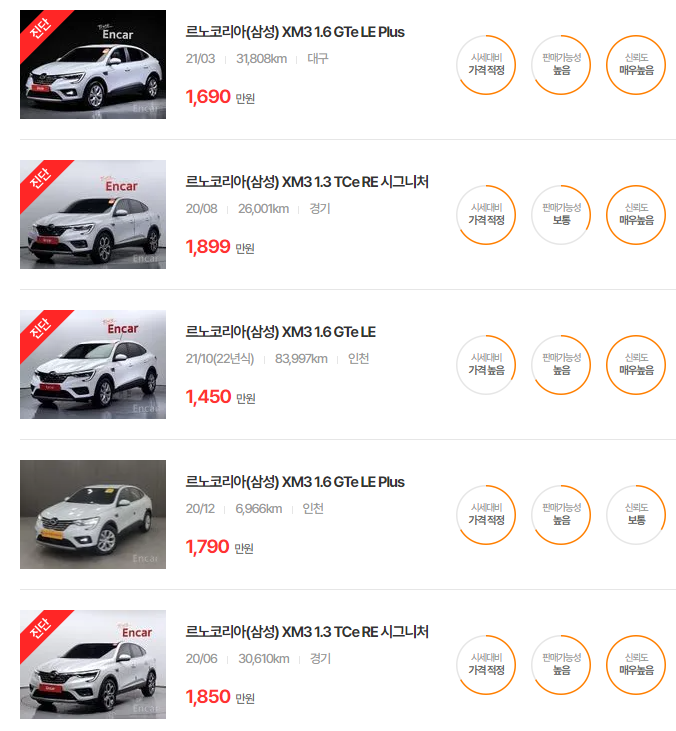Image resolution: width=676 pixels, height=731 pixels.
Task: Open the 30,610km XM3 1.3 TCe RE 시그니처 title
Action: coord(307,632)
